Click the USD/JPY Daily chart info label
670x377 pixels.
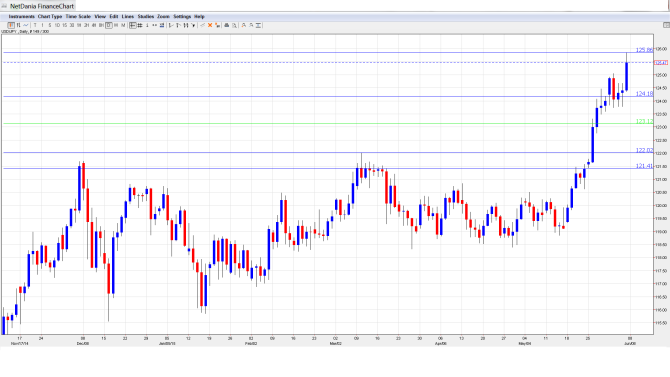pos(25,32)
